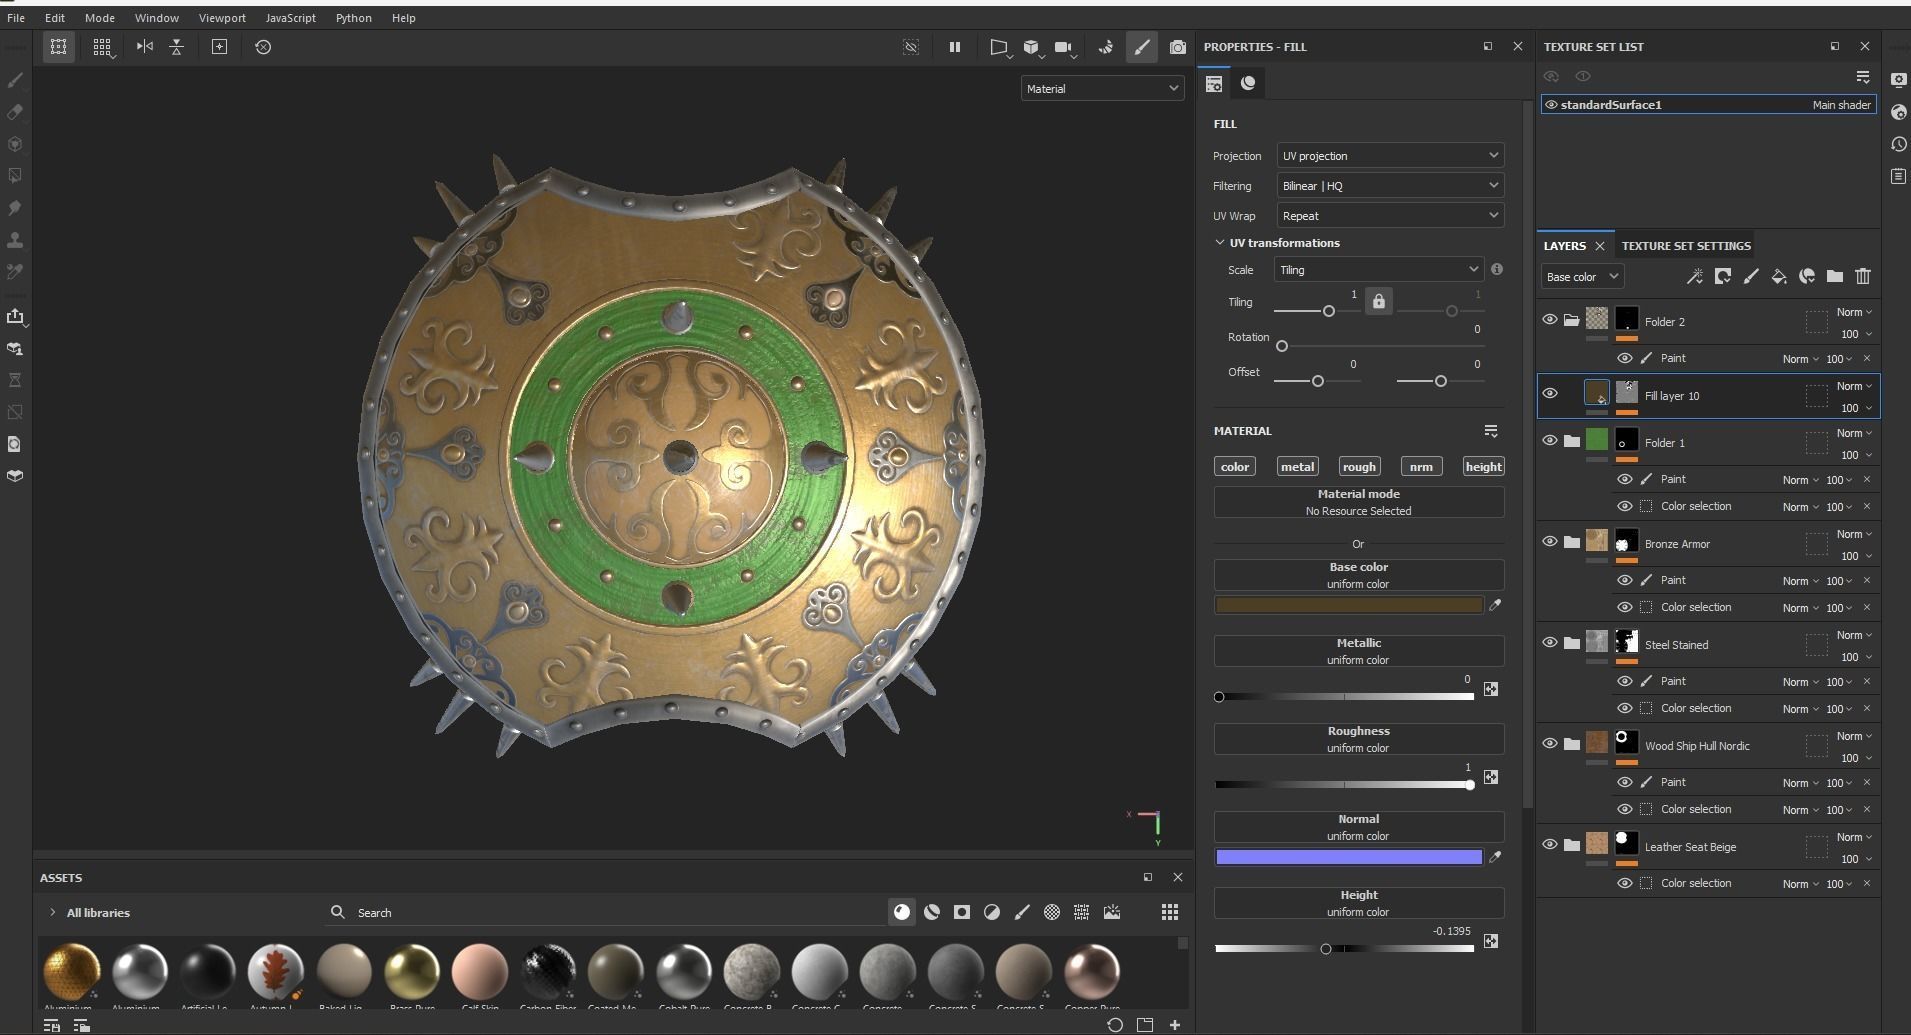Open the Help menu

pos(403,18)
